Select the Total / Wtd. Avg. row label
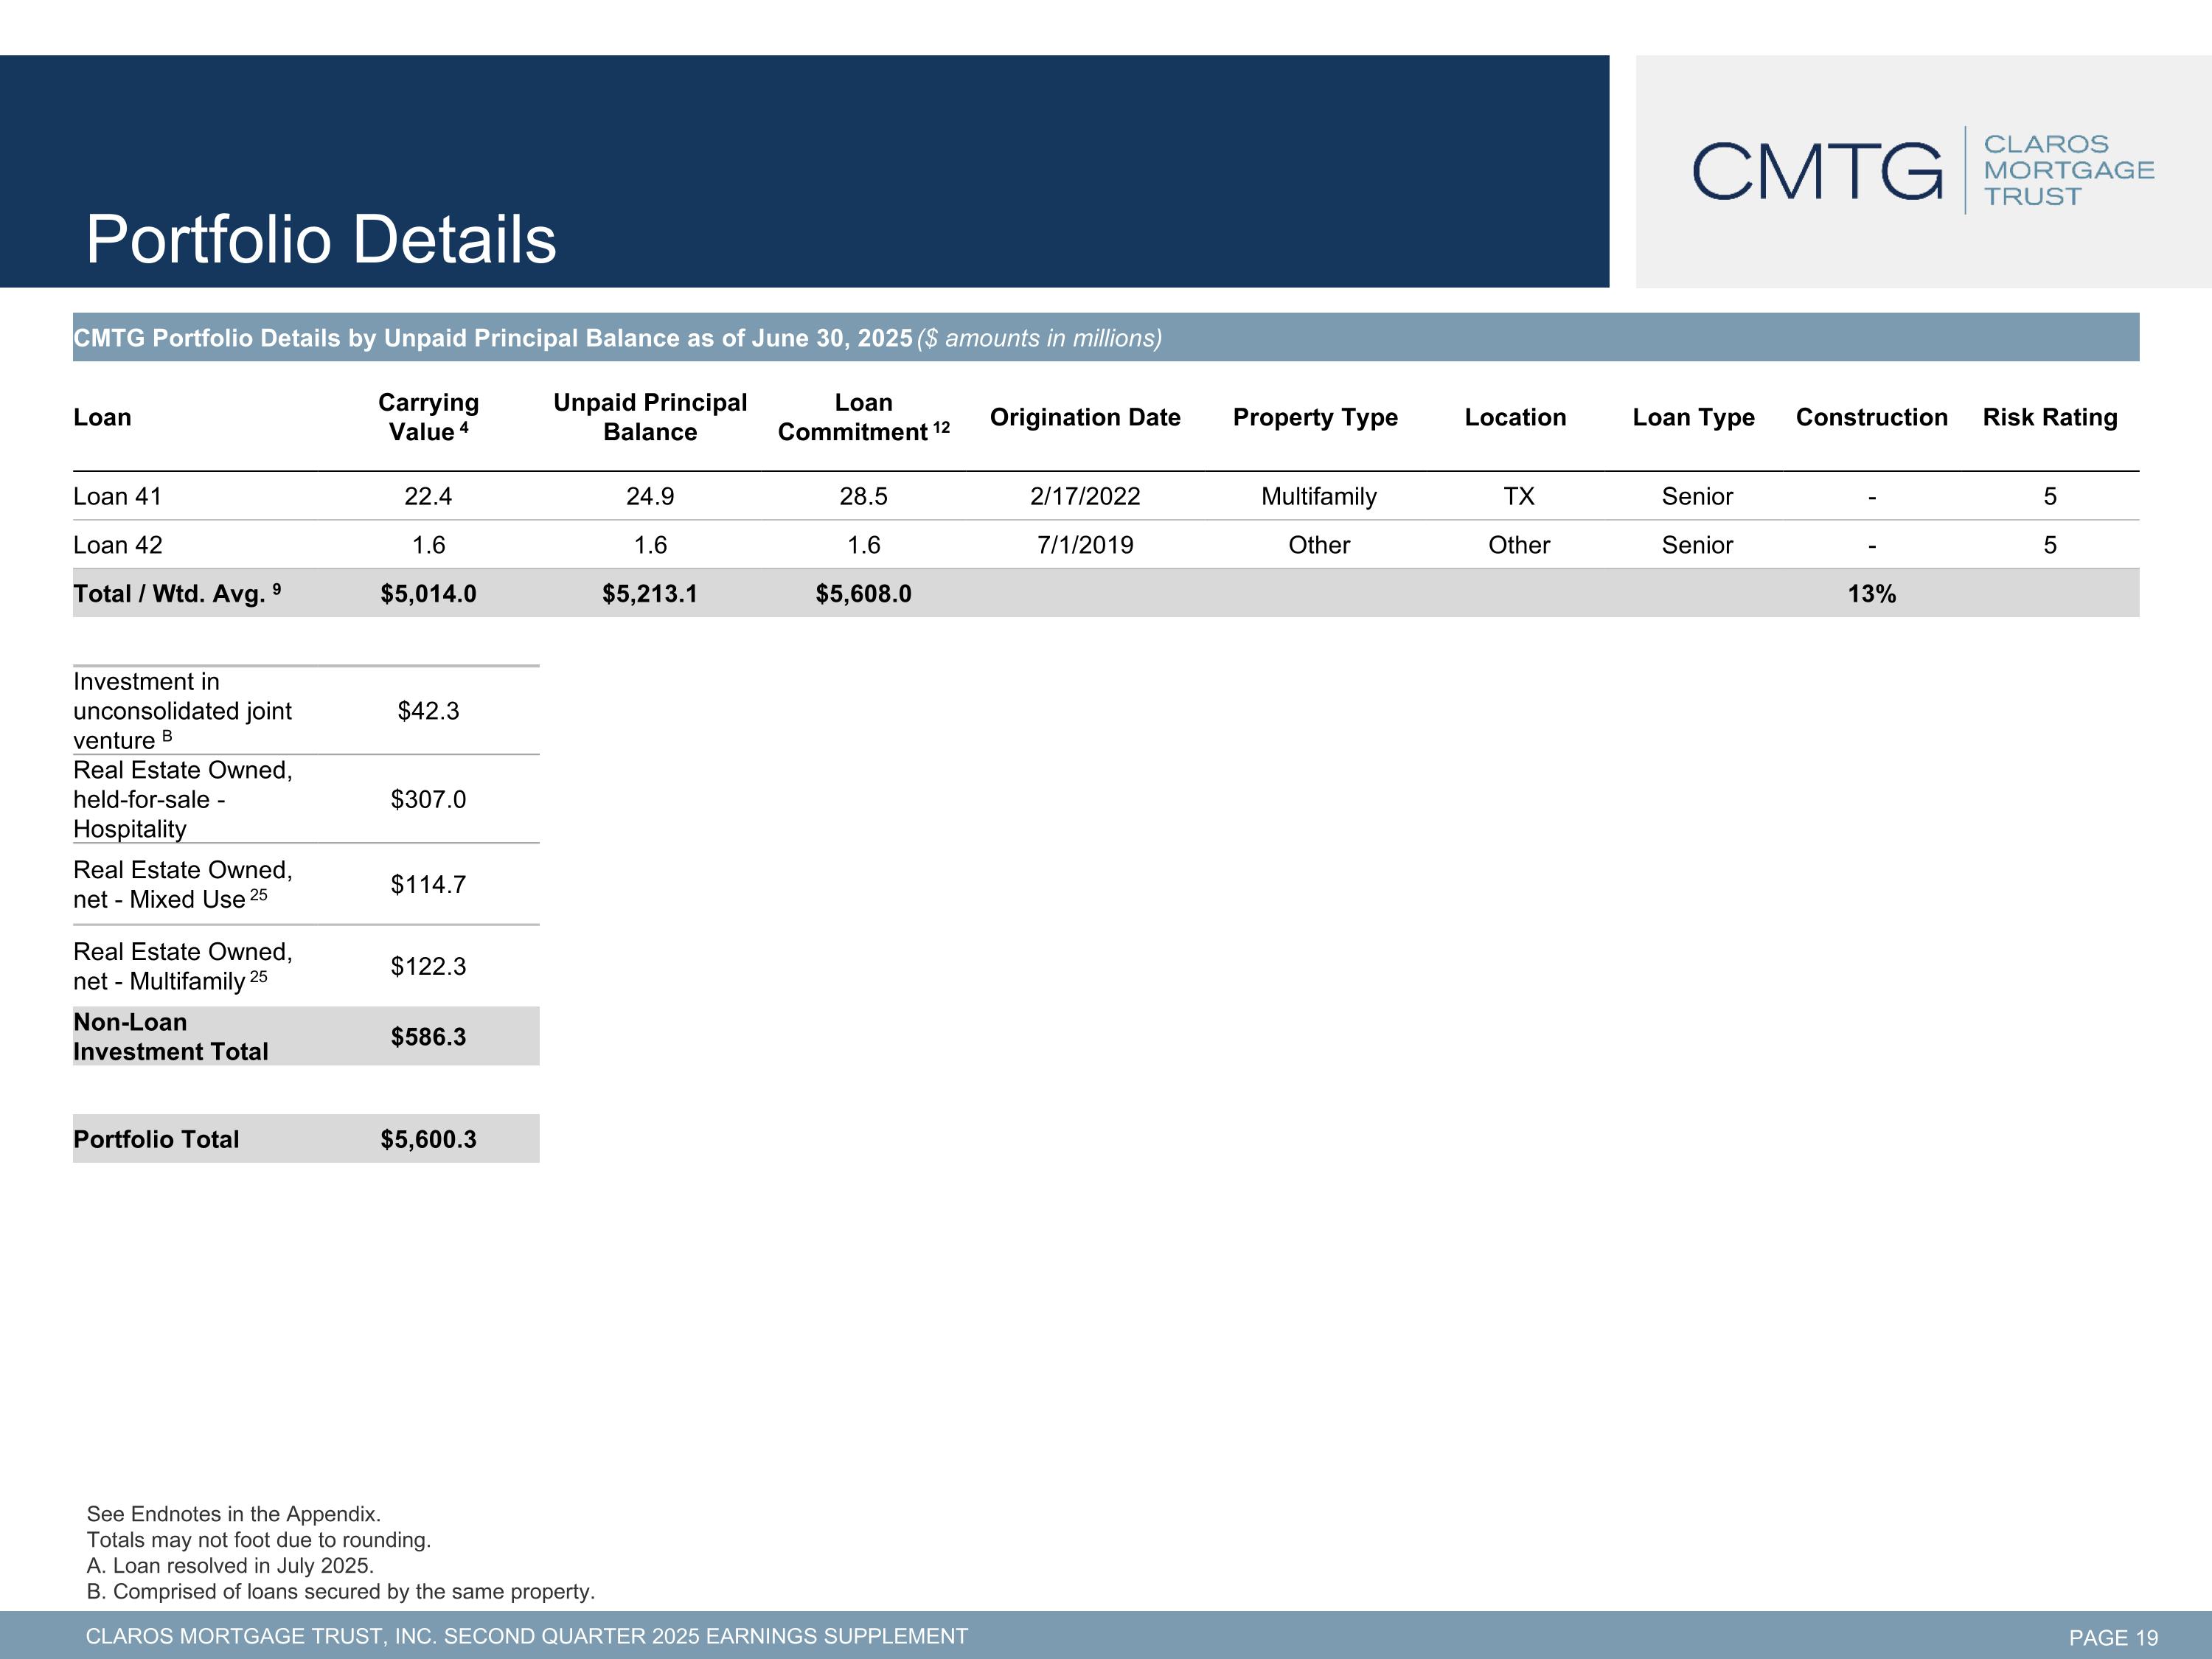2212x1659 pixels. click(177, 594)
